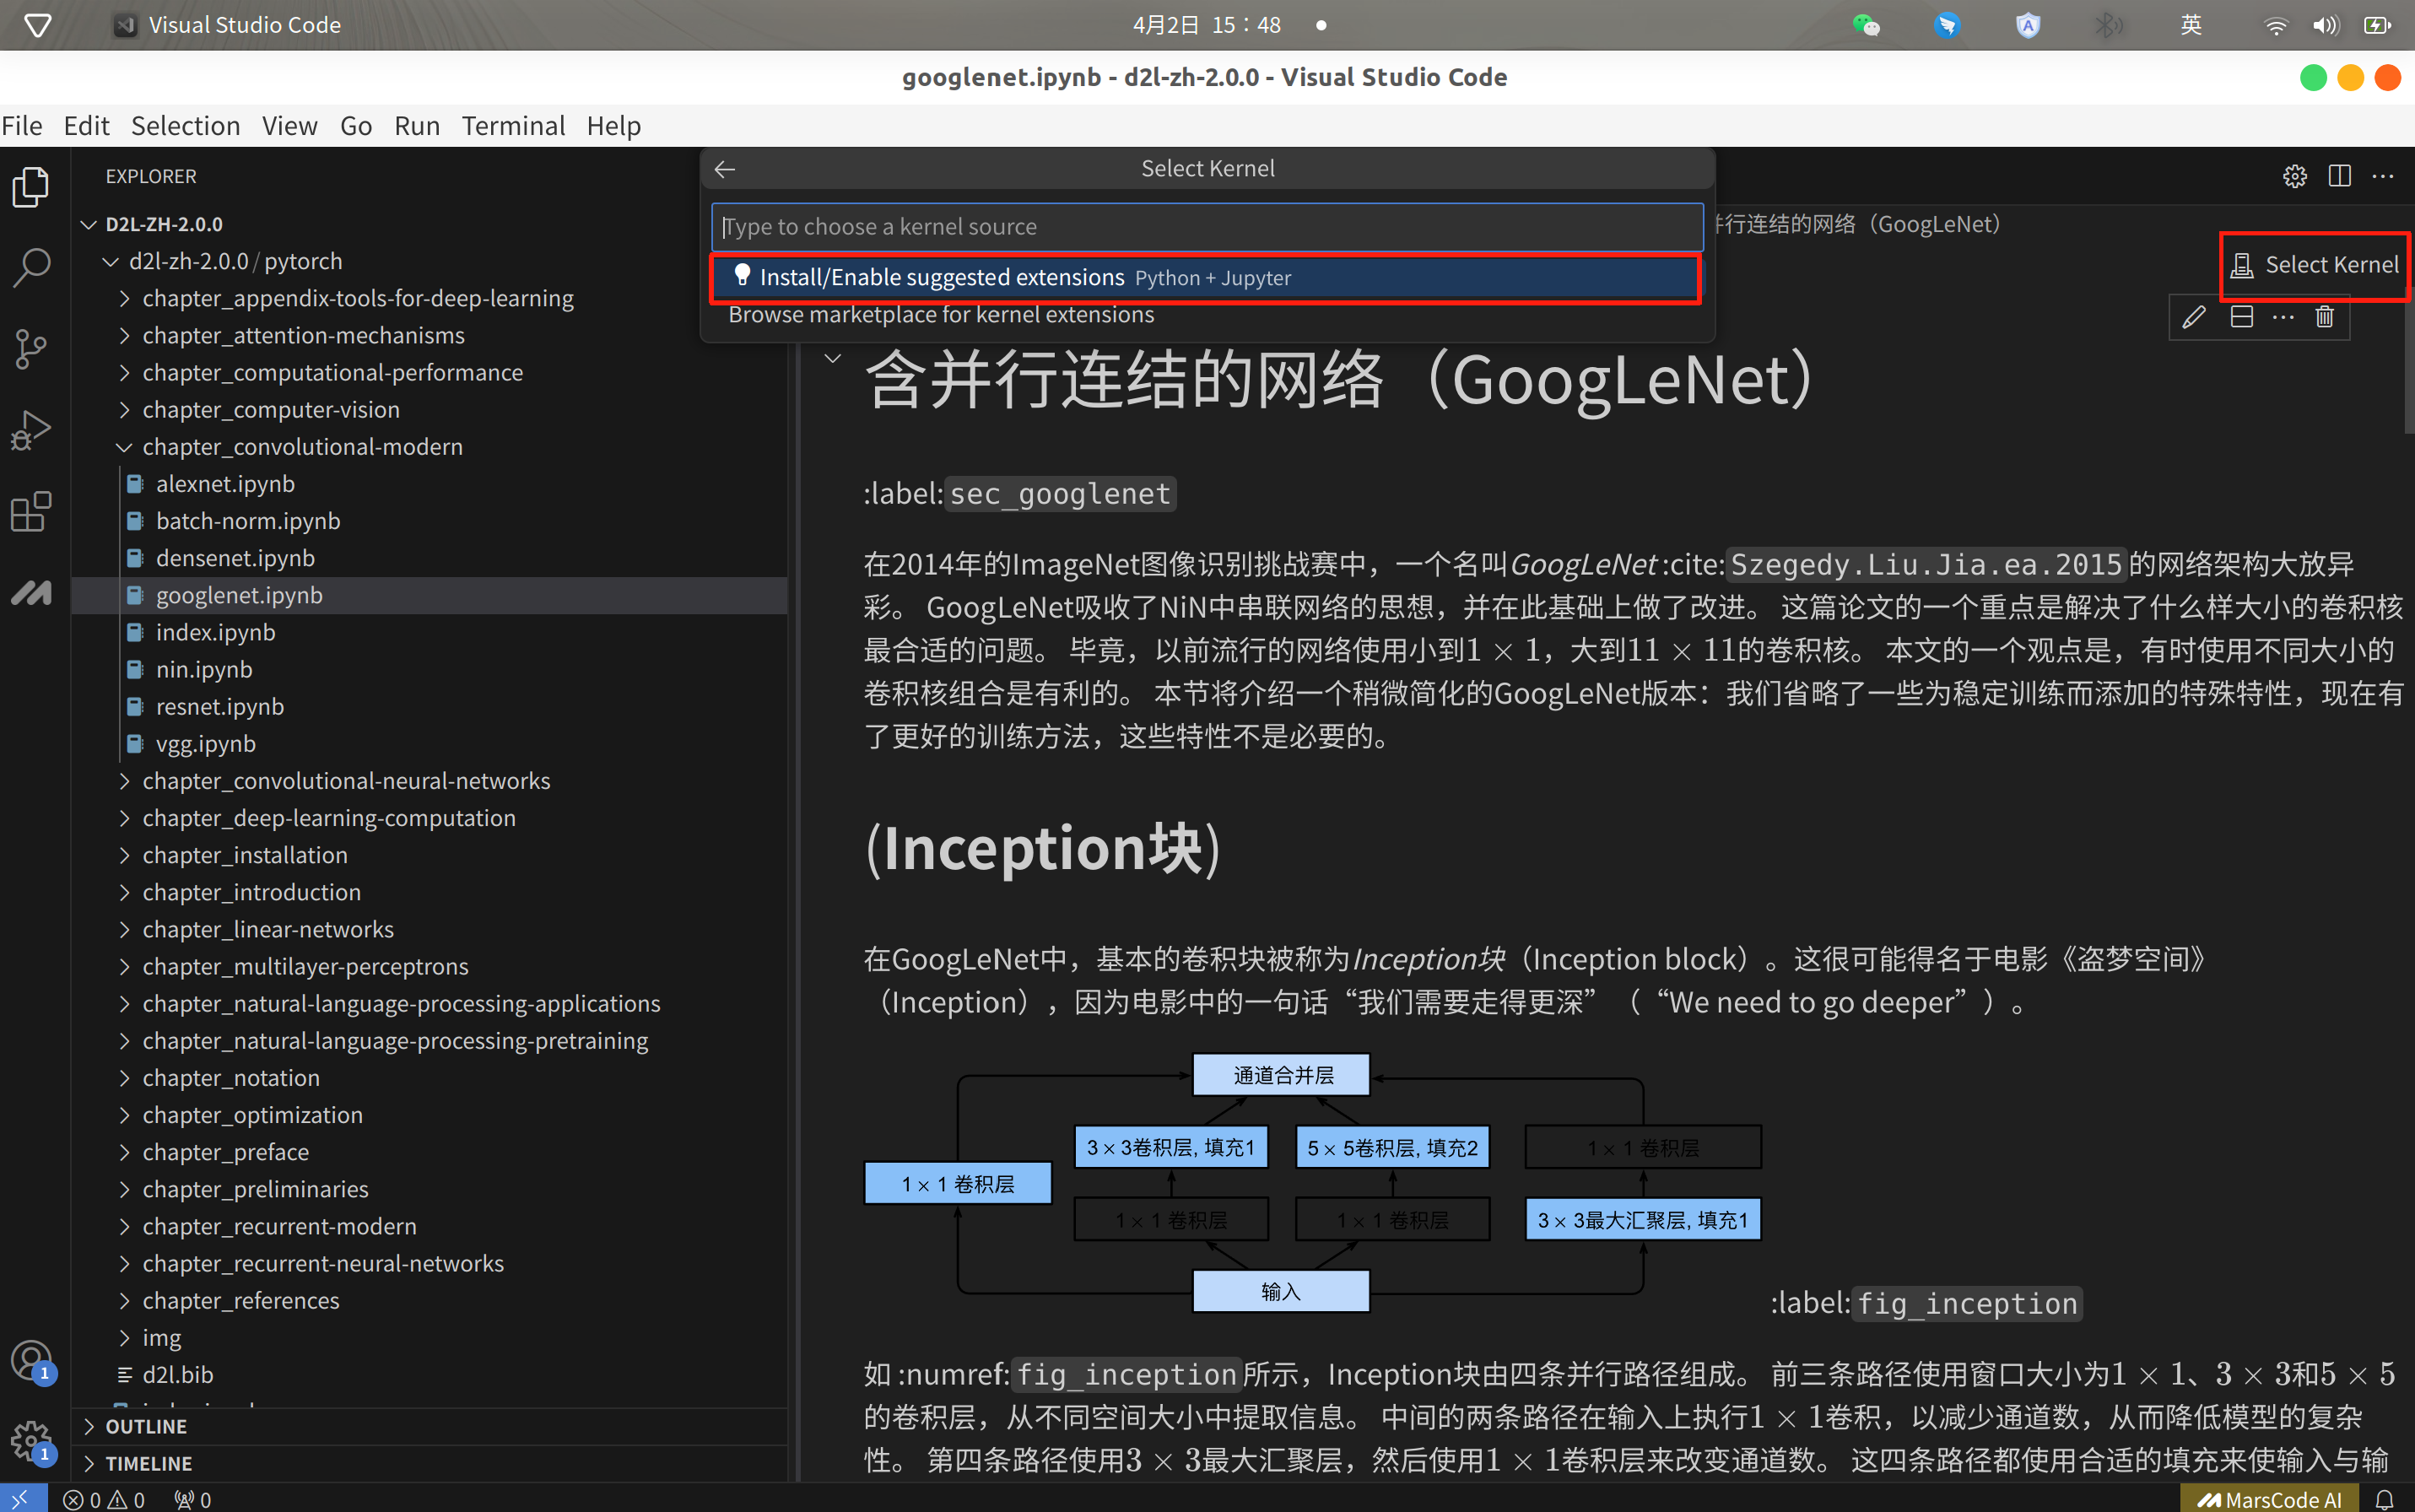Open the Source Control view
The width and height of the screenshot is (2415, 1512).
(31, 349)
